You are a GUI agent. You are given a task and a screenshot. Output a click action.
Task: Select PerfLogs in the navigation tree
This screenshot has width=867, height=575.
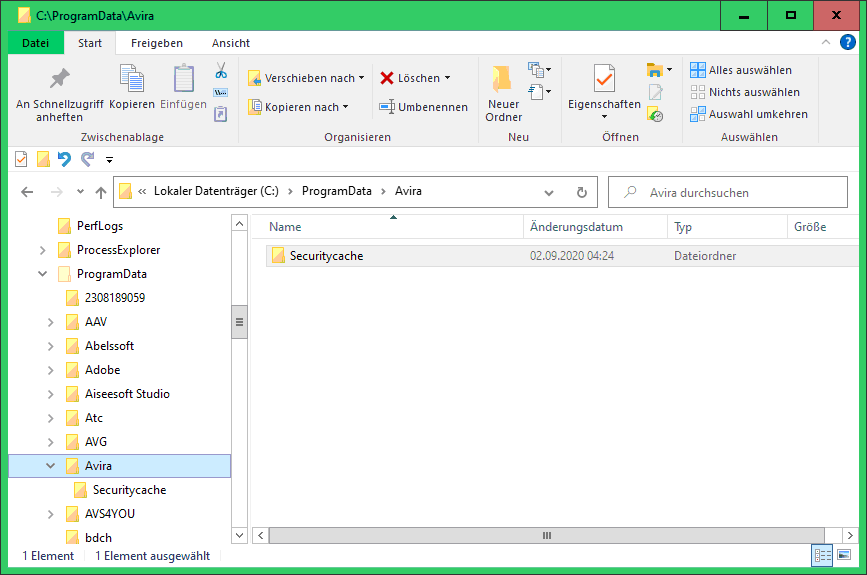point(100,226)
